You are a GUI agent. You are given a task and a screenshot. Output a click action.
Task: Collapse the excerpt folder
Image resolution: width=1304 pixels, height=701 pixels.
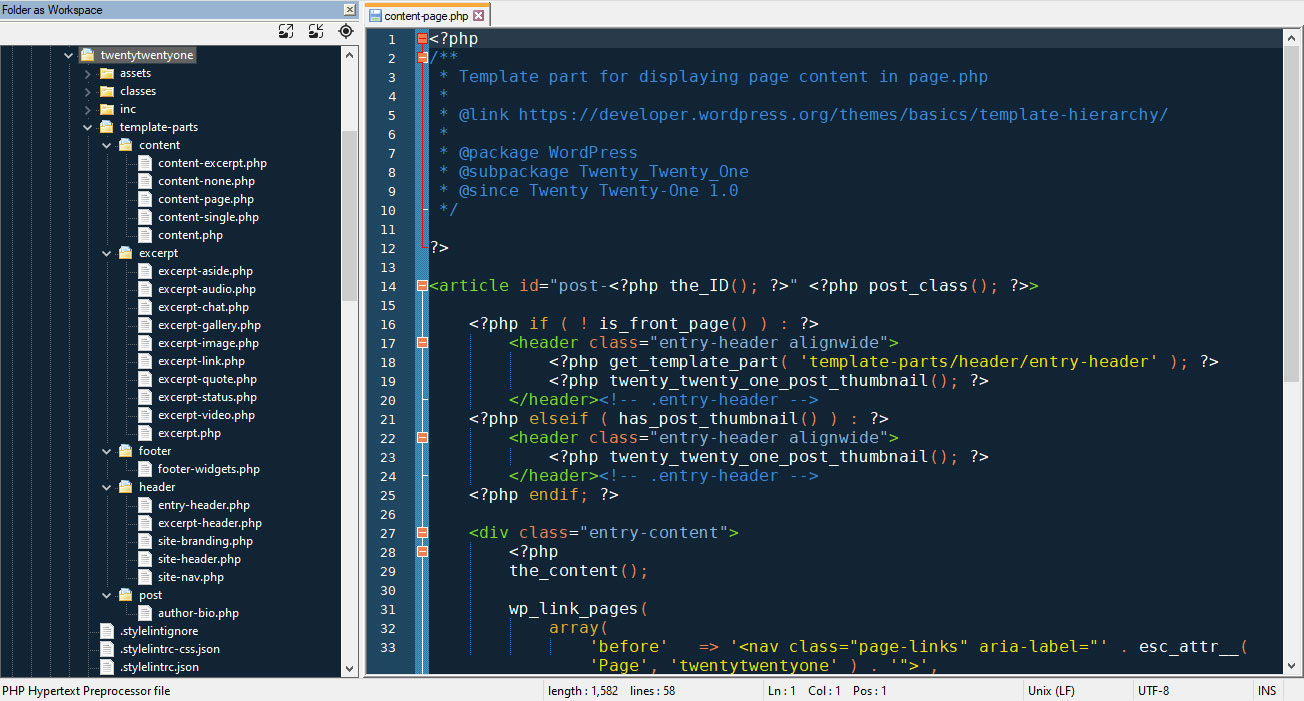coord(106,252)
